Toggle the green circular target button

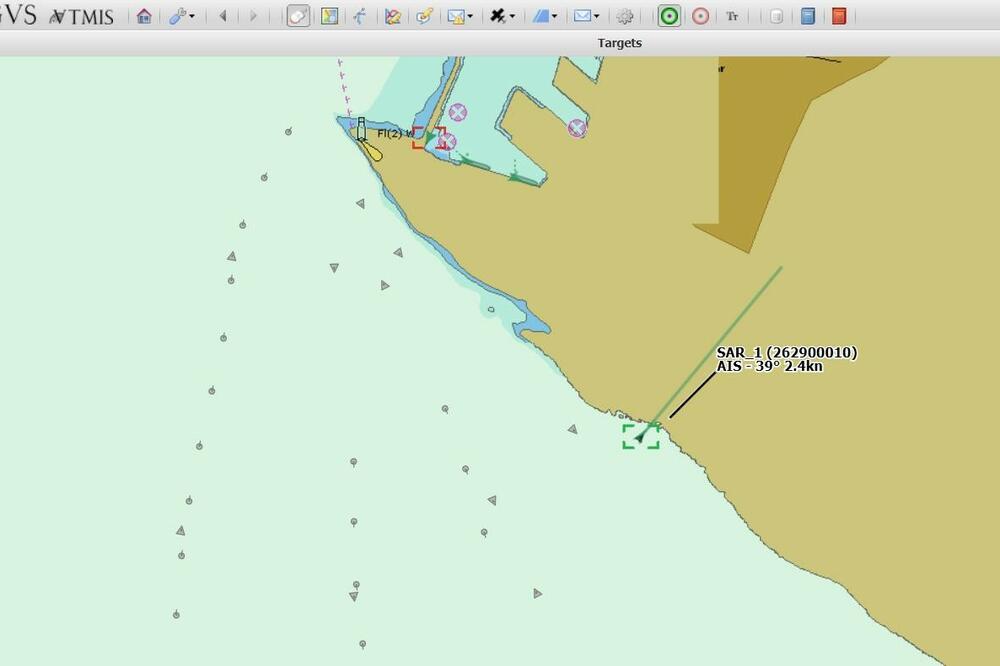click(x=669, y=16)
